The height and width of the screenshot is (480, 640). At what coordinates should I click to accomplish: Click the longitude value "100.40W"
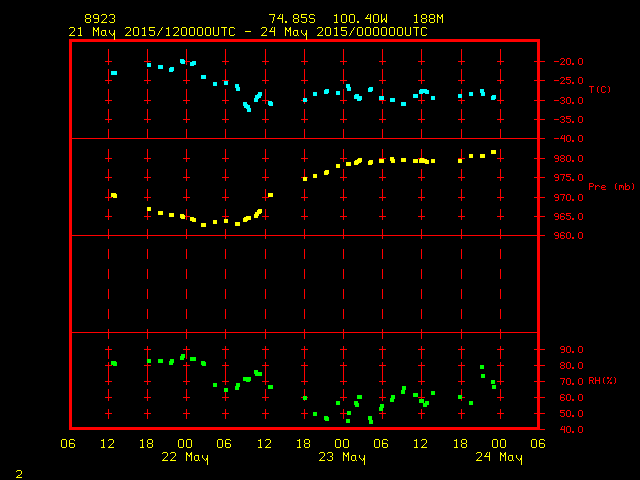pos(360,19)
